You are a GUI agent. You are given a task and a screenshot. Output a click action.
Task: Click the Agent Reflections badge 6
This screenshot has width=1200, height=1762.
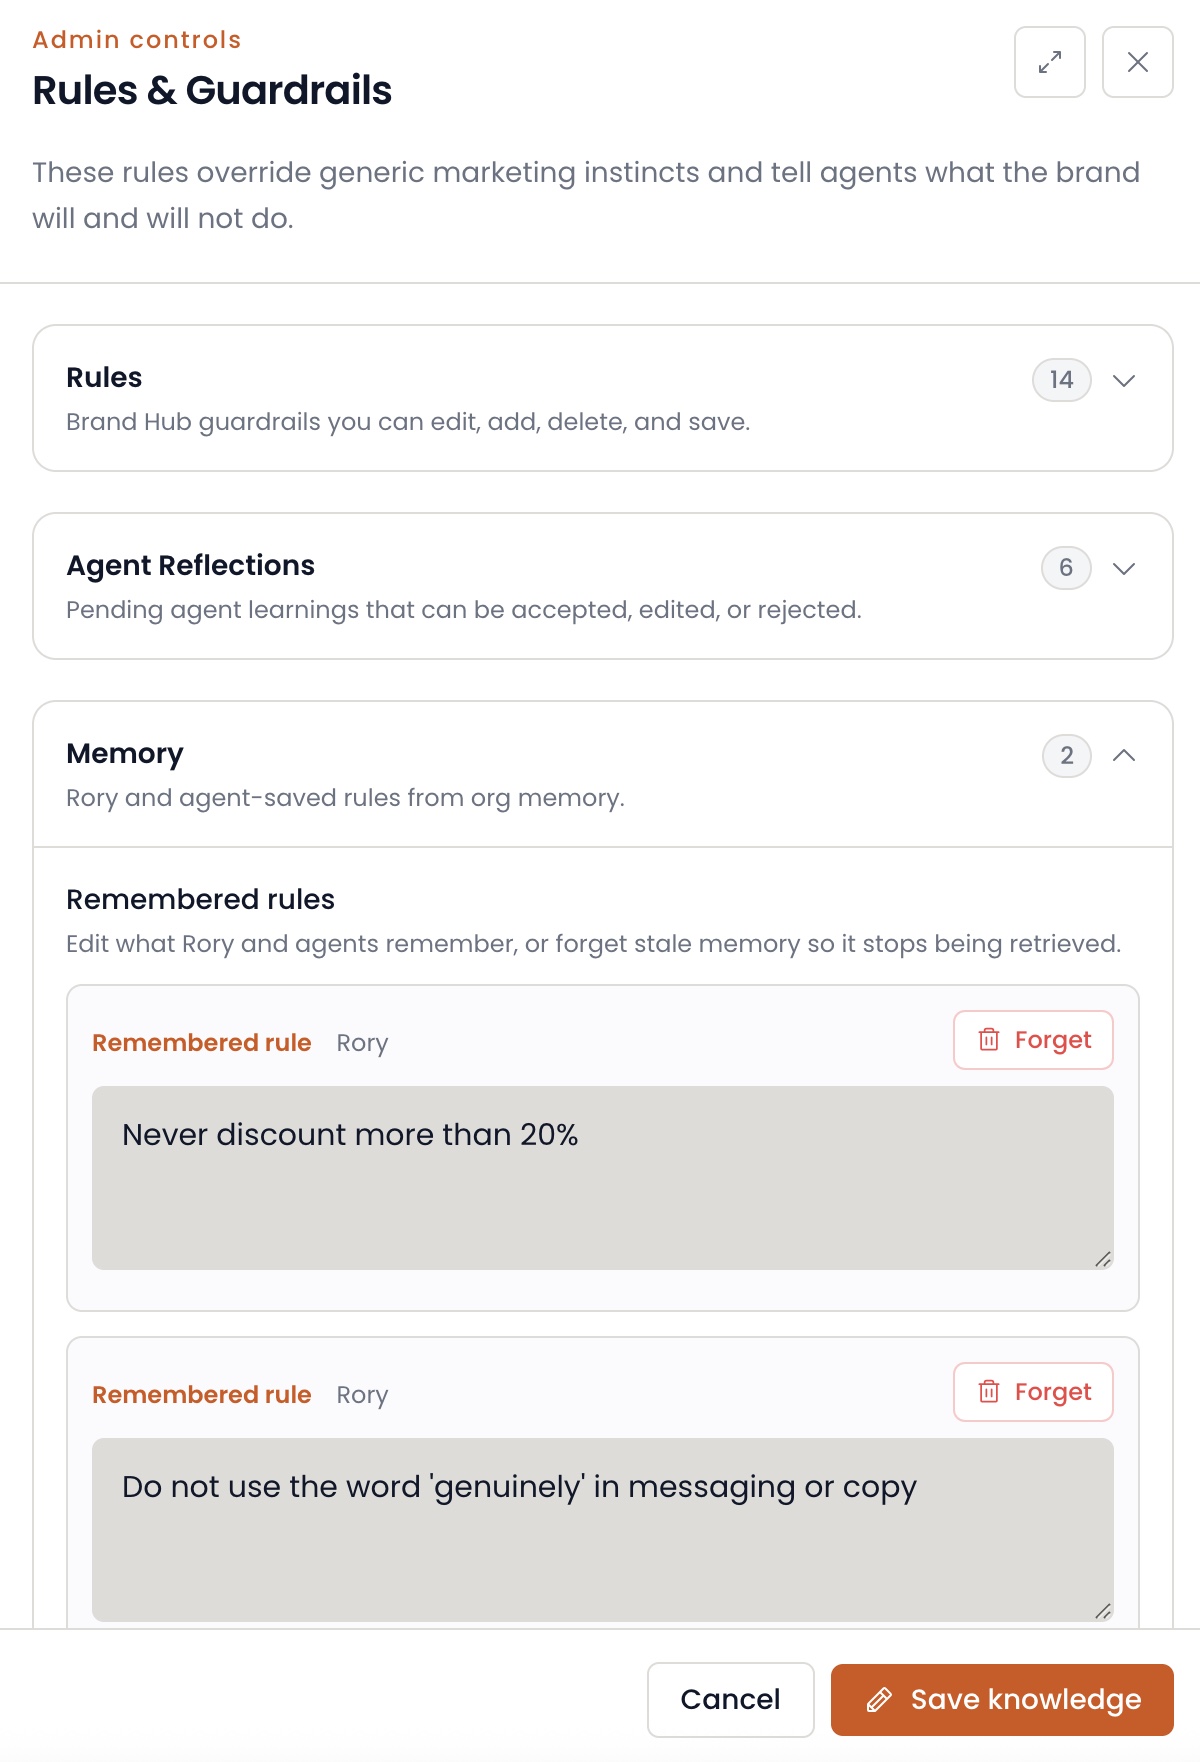[1066, 568]
